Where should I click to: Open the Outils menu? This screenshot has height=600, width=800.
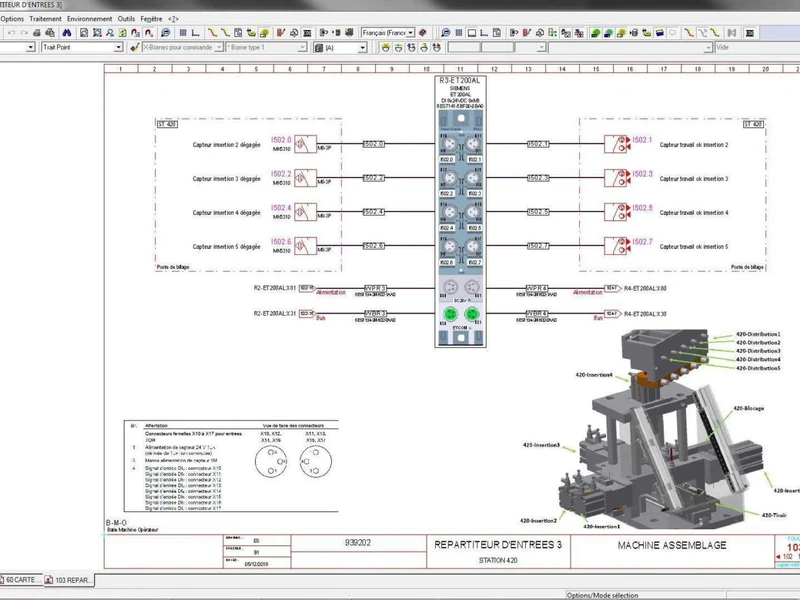(126, 19)
